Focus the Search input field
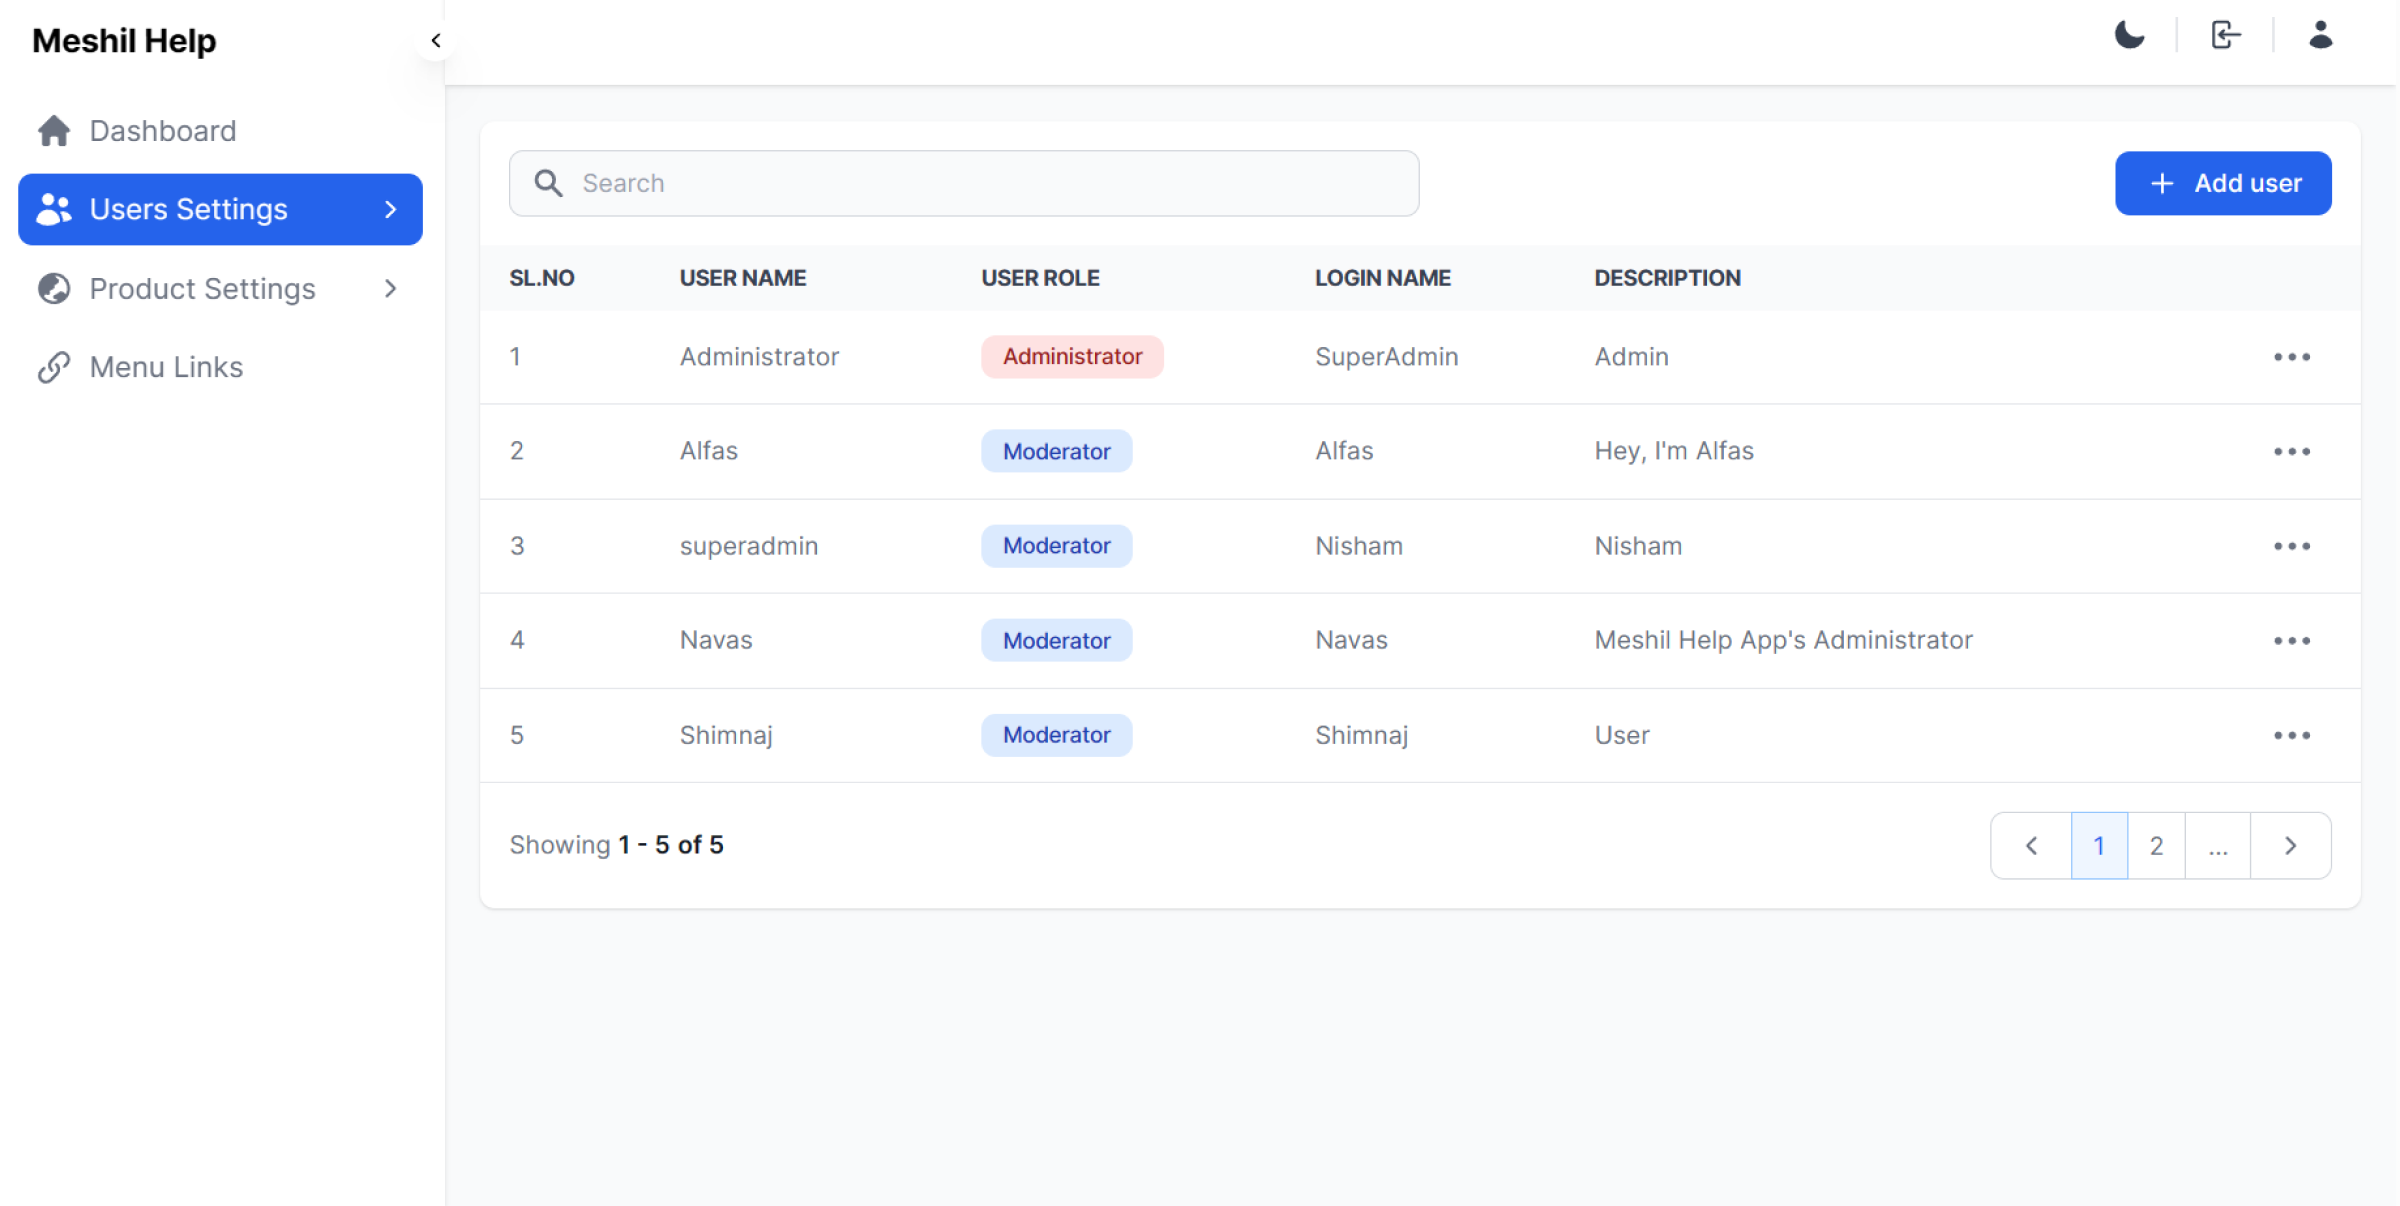The width and height of the screenshot is (2400, 1206). [x=990, y=183]
